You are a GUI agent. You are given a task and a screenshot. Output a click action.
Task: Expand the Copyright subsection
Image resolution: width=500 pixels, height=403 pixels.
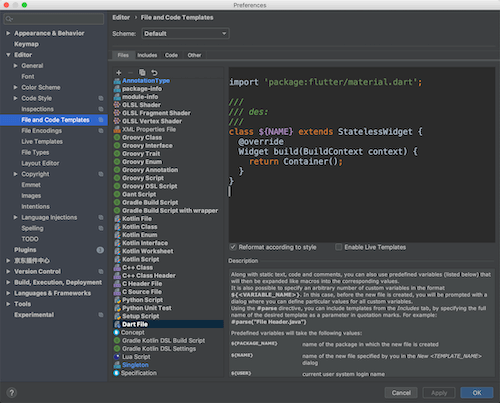[x=16, y=174]
